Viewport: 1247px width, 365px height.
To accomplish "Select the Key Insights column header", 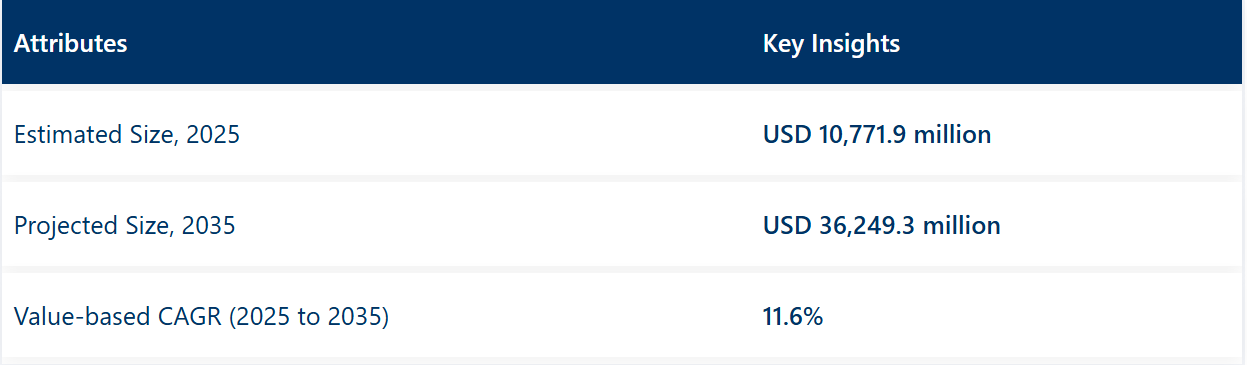I will 831,44.
